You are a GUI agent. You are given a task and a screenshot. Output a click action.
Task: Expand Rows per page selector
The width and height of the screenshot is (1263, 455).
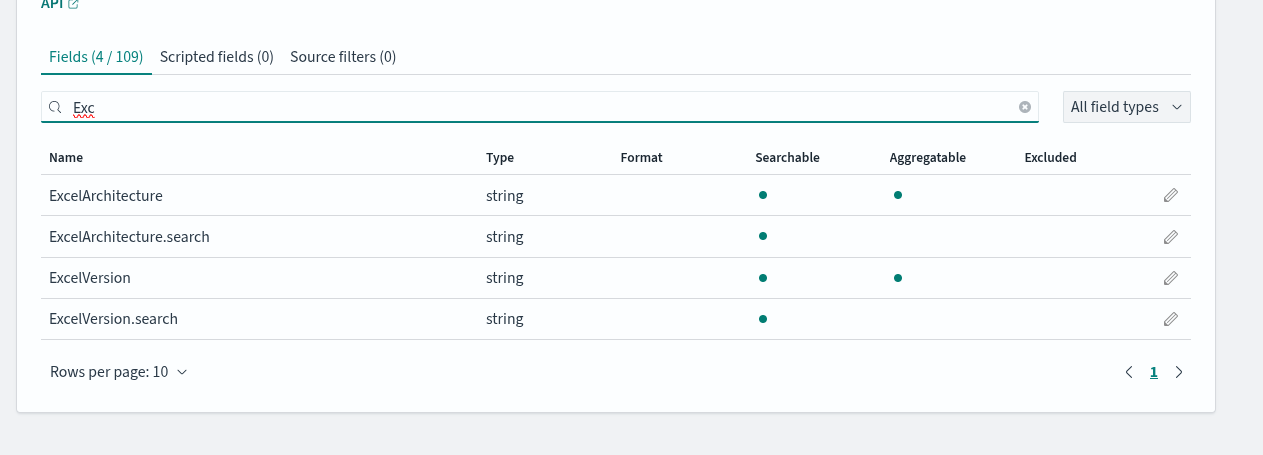(x=118, y=372)
